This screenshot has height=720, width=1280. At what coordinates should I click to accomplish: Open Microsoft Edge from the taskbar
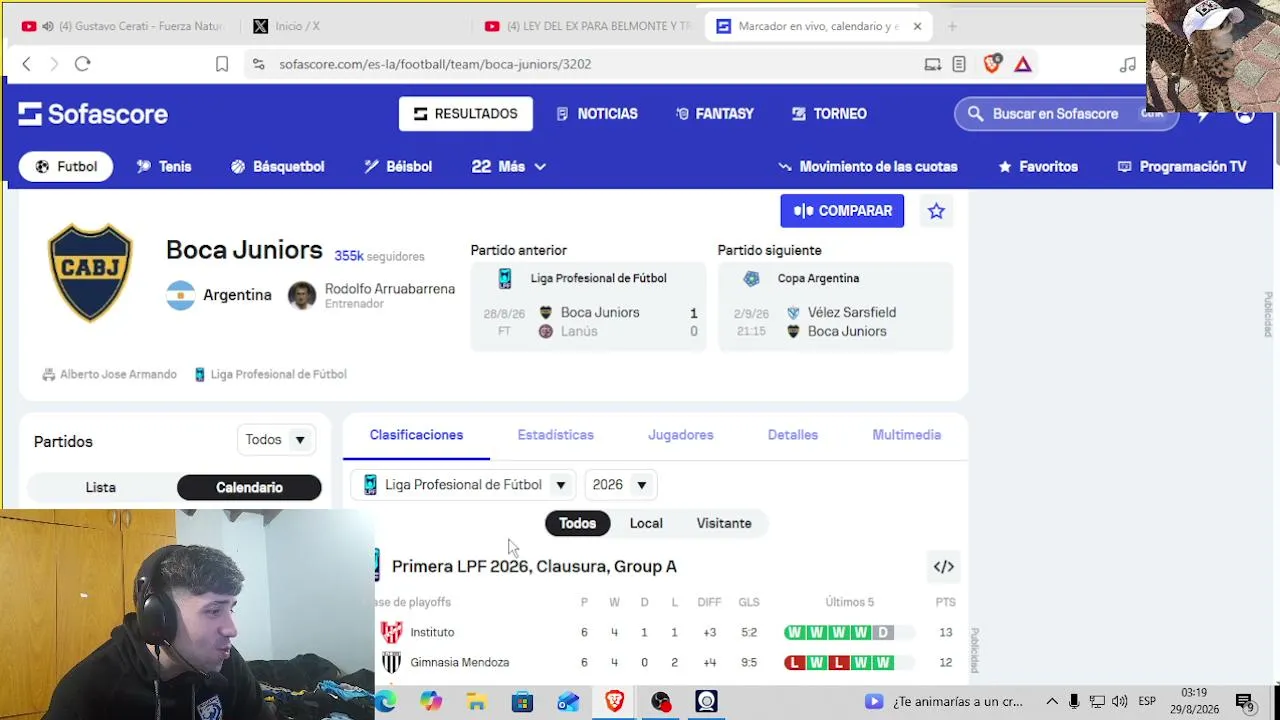point(385,702)
